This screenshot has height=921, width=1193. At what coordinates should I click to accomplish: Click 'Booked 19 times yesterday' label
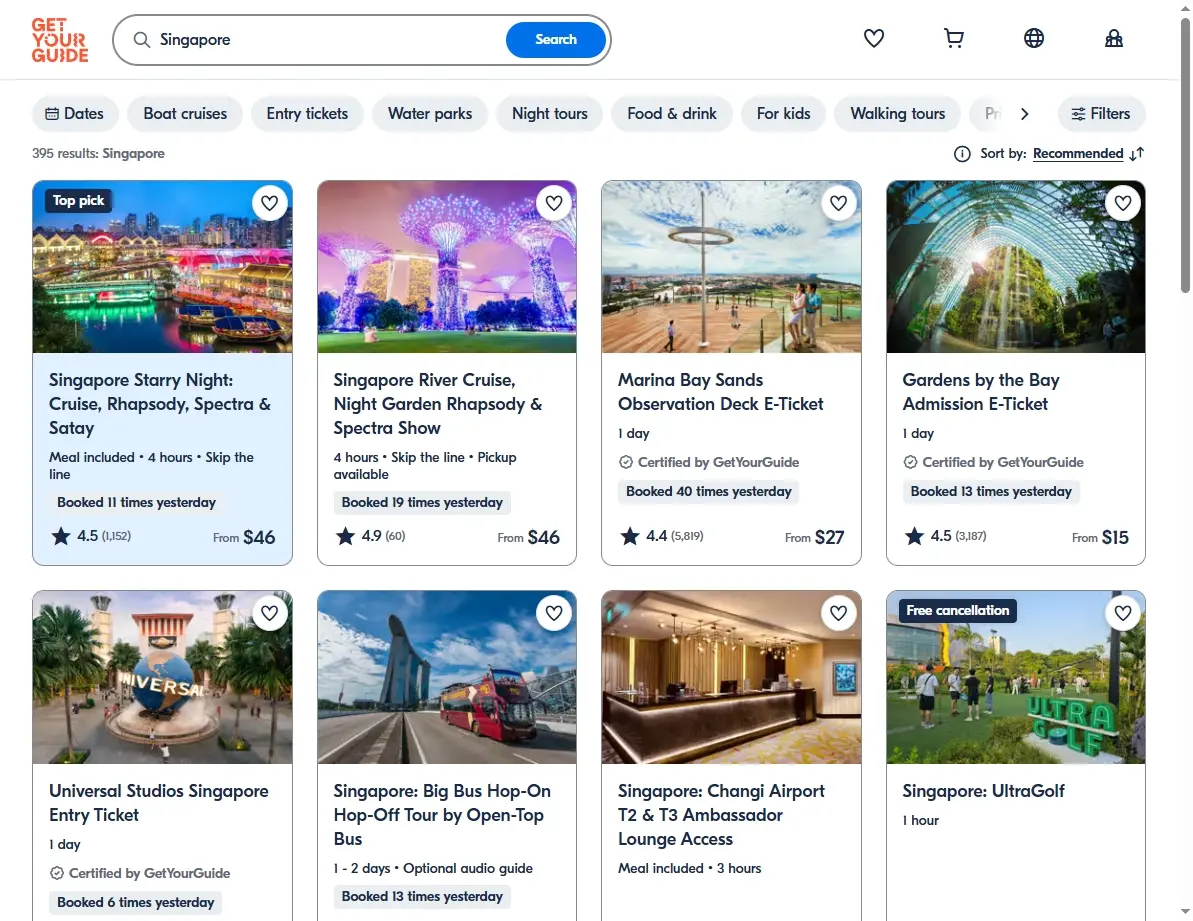422,502
